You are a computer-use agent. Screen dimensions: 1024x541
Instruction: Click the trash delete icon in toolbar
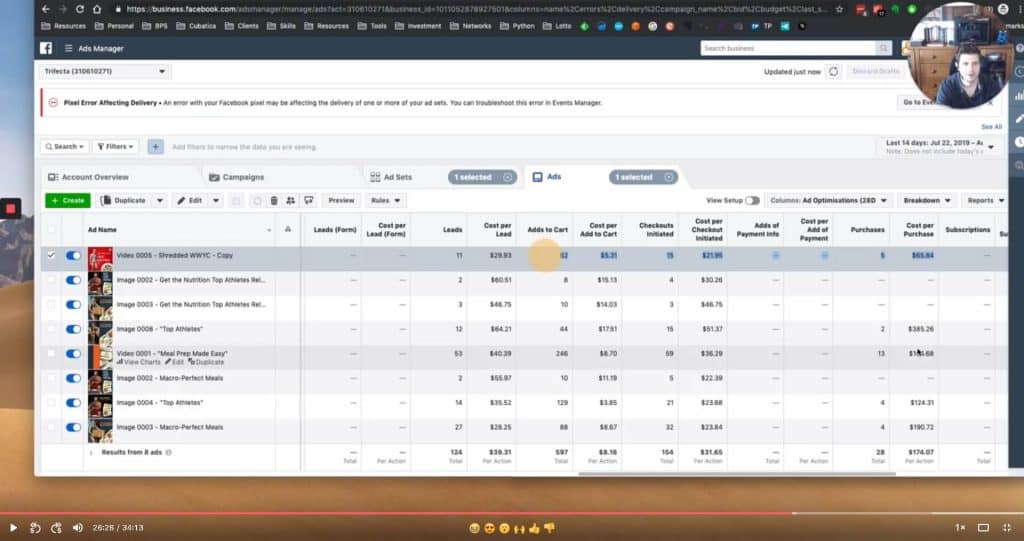point(275,200)
